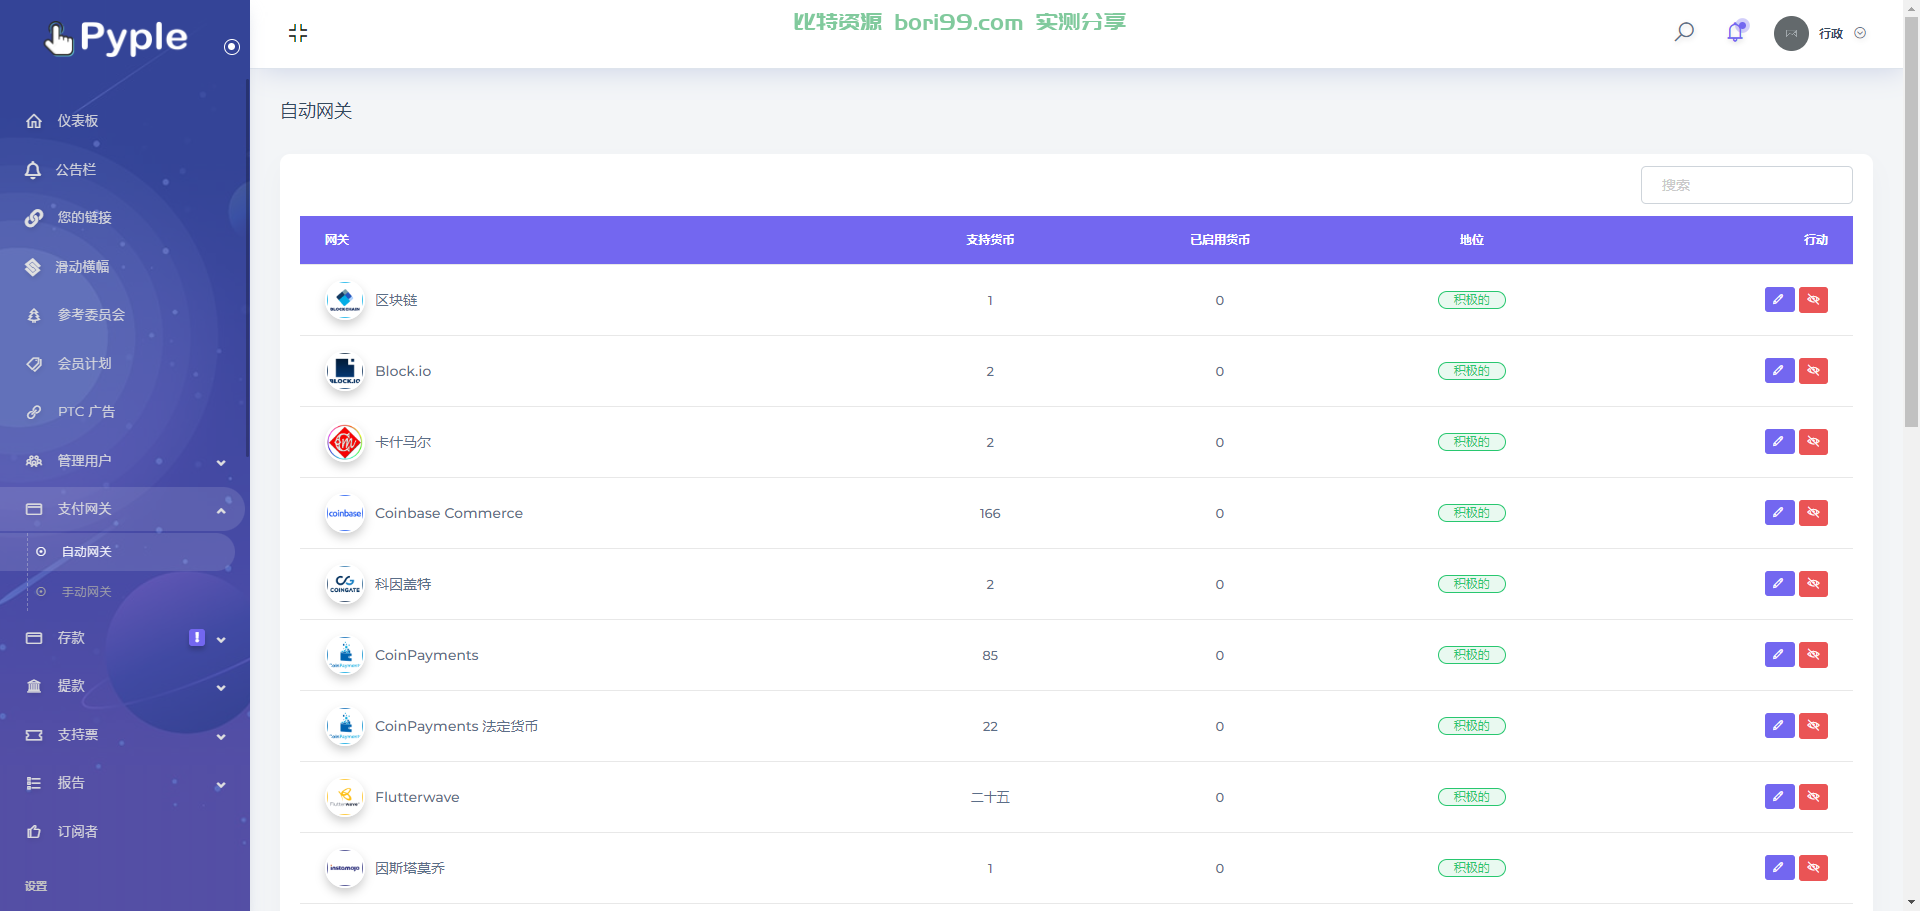Click the 科因盖特 CoinGate logo

click(x=345, y=584)
